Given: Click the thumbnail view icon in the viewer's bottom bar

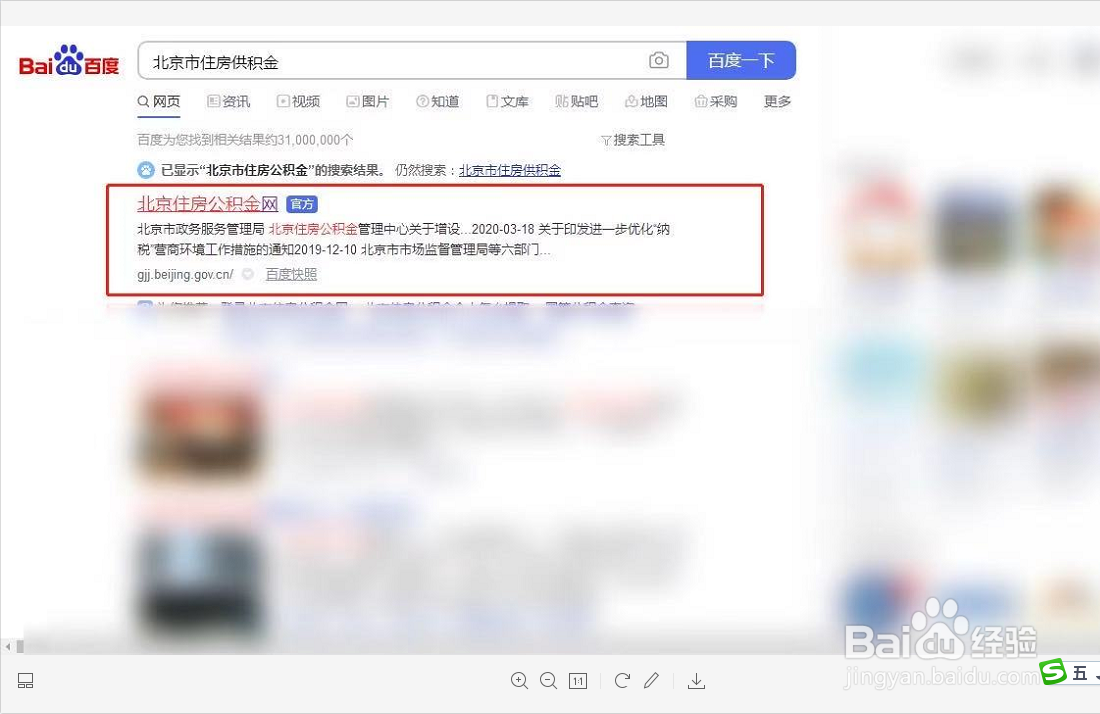Looking at the screenshot, I should pyautogui.click(x=25, y=680).
